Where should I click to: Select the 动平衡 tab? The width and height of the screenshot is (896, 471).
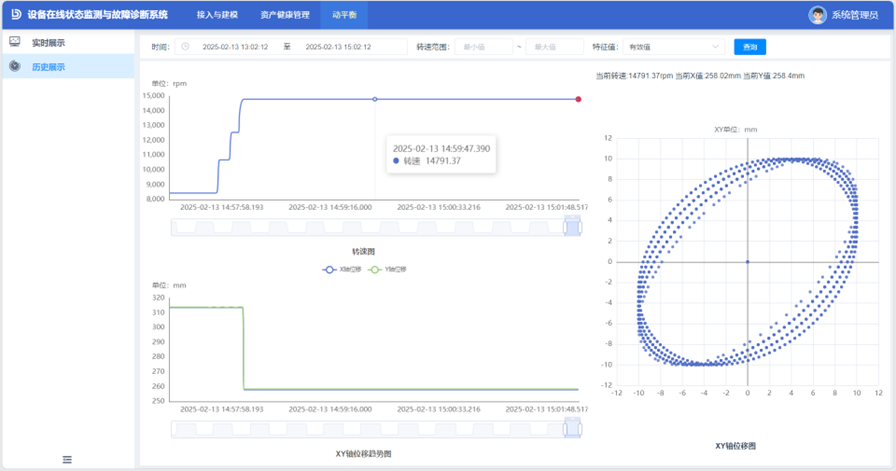(344, 15)
